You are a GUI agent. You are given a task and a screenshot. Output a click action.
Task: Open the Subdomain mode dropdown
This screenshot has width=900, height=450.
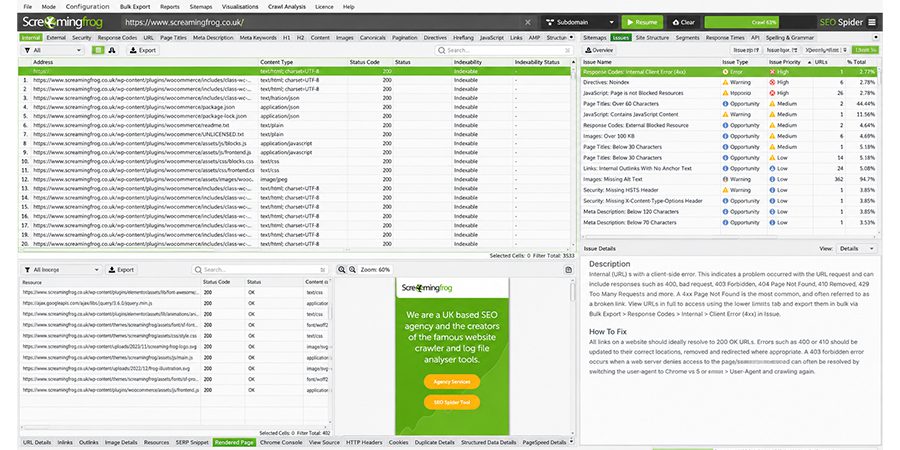(x=580, y=22)
